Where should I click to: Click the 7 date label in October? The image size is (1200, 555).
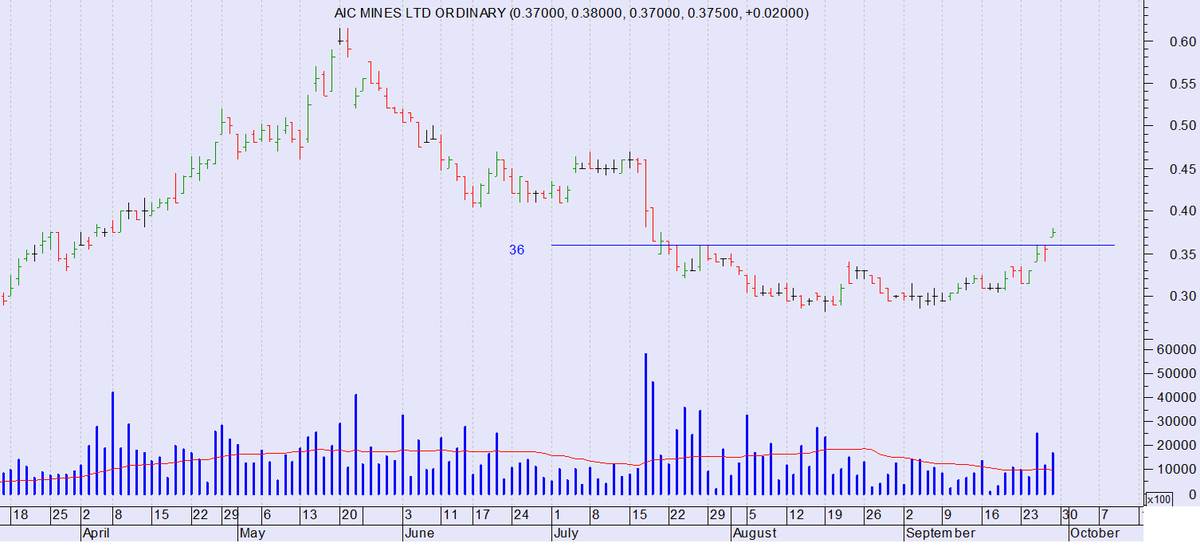tap(1104, 516)
